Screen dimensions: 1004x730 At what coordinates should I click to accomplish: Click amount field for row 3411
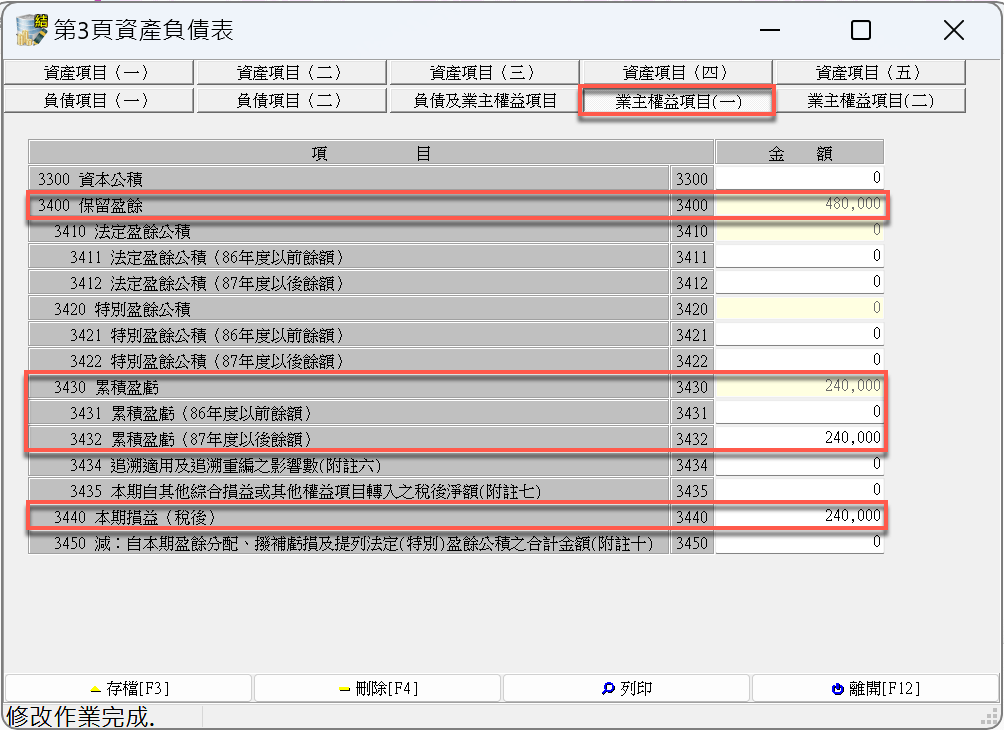(x=799, y=256)
